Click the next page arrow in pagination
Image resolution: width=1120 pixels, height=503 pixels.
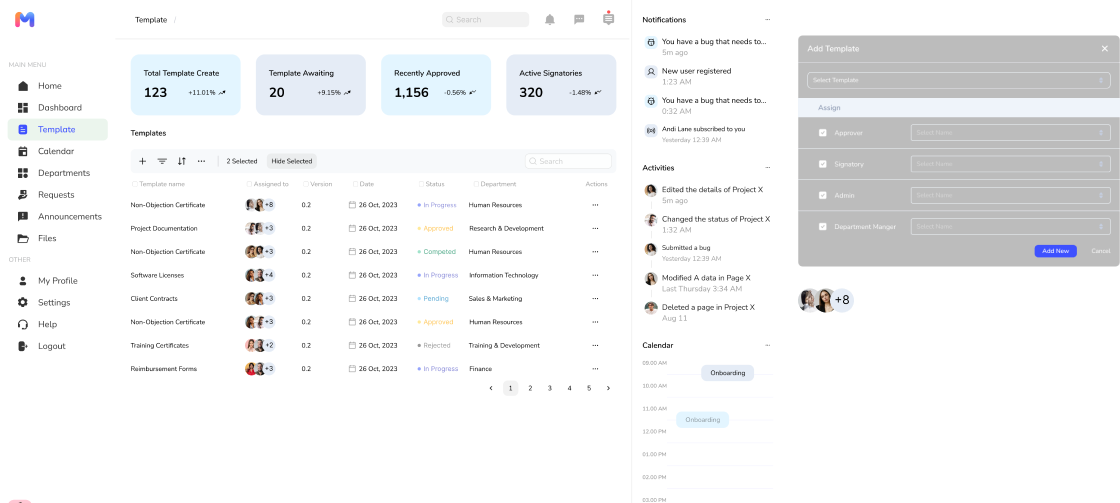coord(608,388)
